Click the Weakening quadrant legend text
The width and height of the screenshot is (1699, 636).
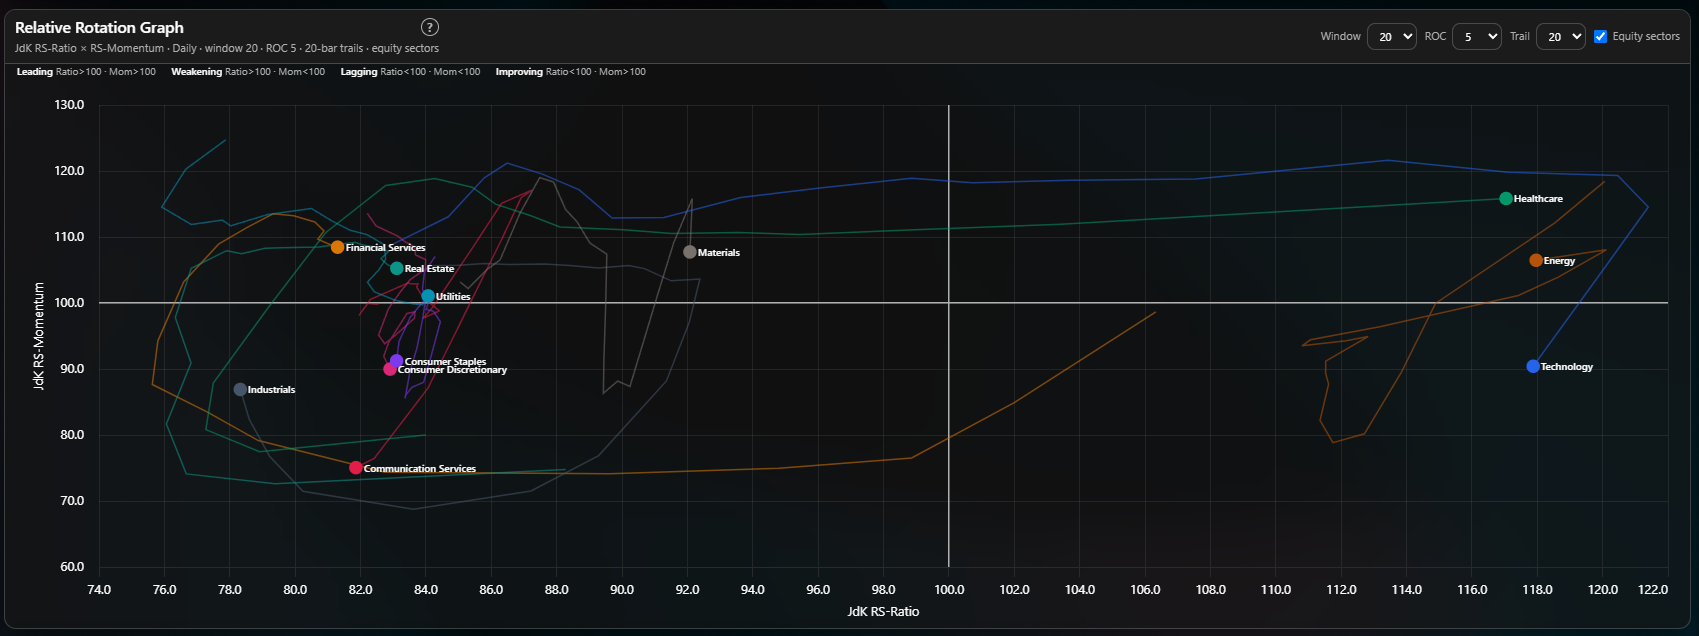click(248, 72)
